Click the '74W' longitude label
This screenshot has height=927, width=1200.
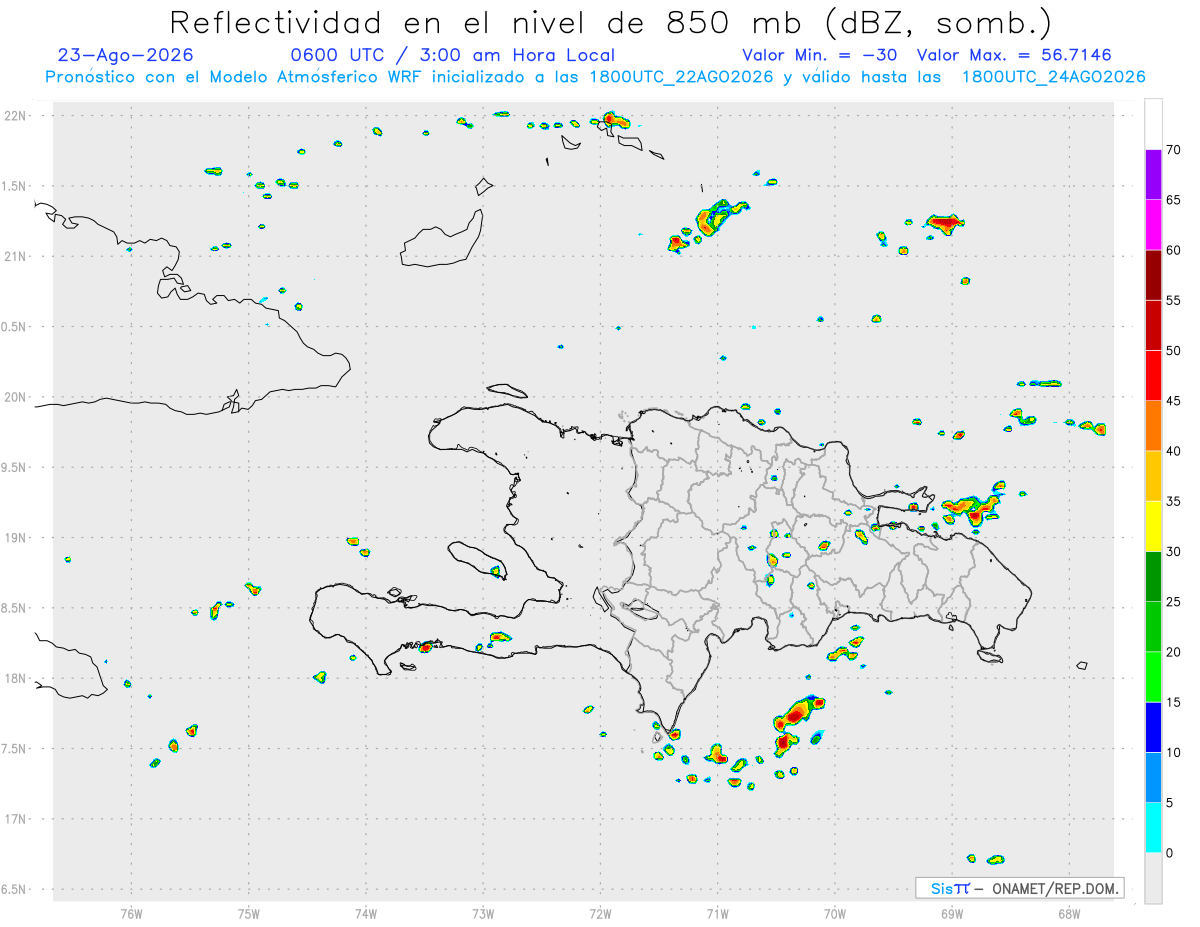(x=366, y=914)
